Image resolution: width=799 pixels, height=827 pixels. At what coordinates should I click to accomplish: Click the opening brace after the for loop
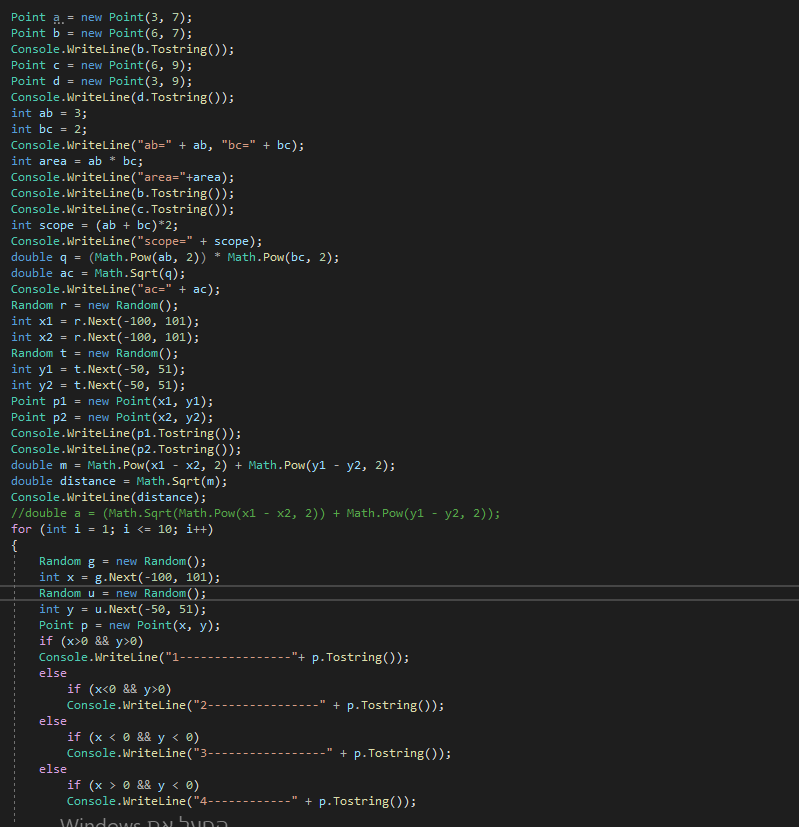pyautogui.click(x=14, y=546)
